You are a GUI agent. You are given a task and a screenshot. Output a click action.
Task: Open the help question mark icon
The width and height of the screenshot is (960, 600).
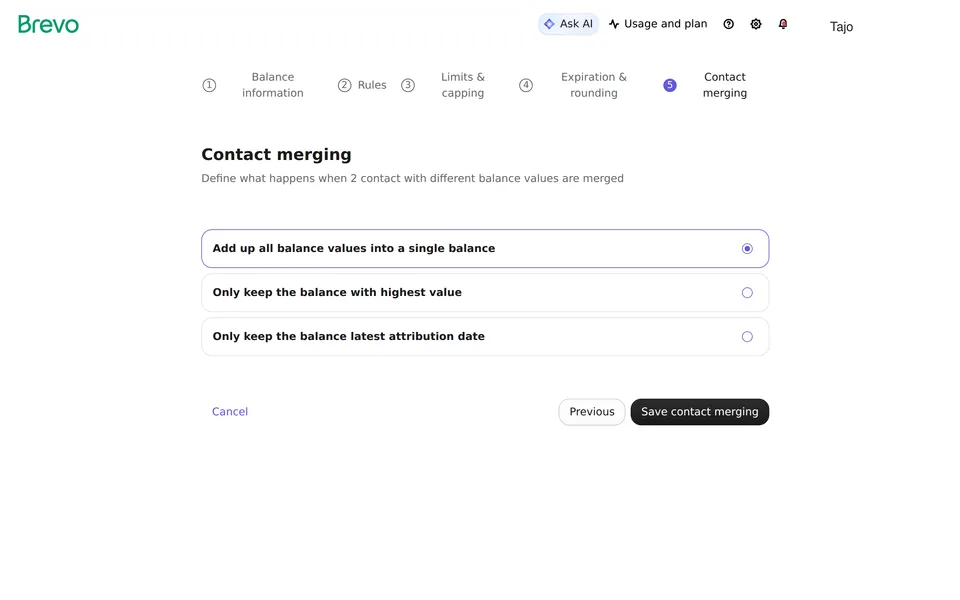click(729, 24)
